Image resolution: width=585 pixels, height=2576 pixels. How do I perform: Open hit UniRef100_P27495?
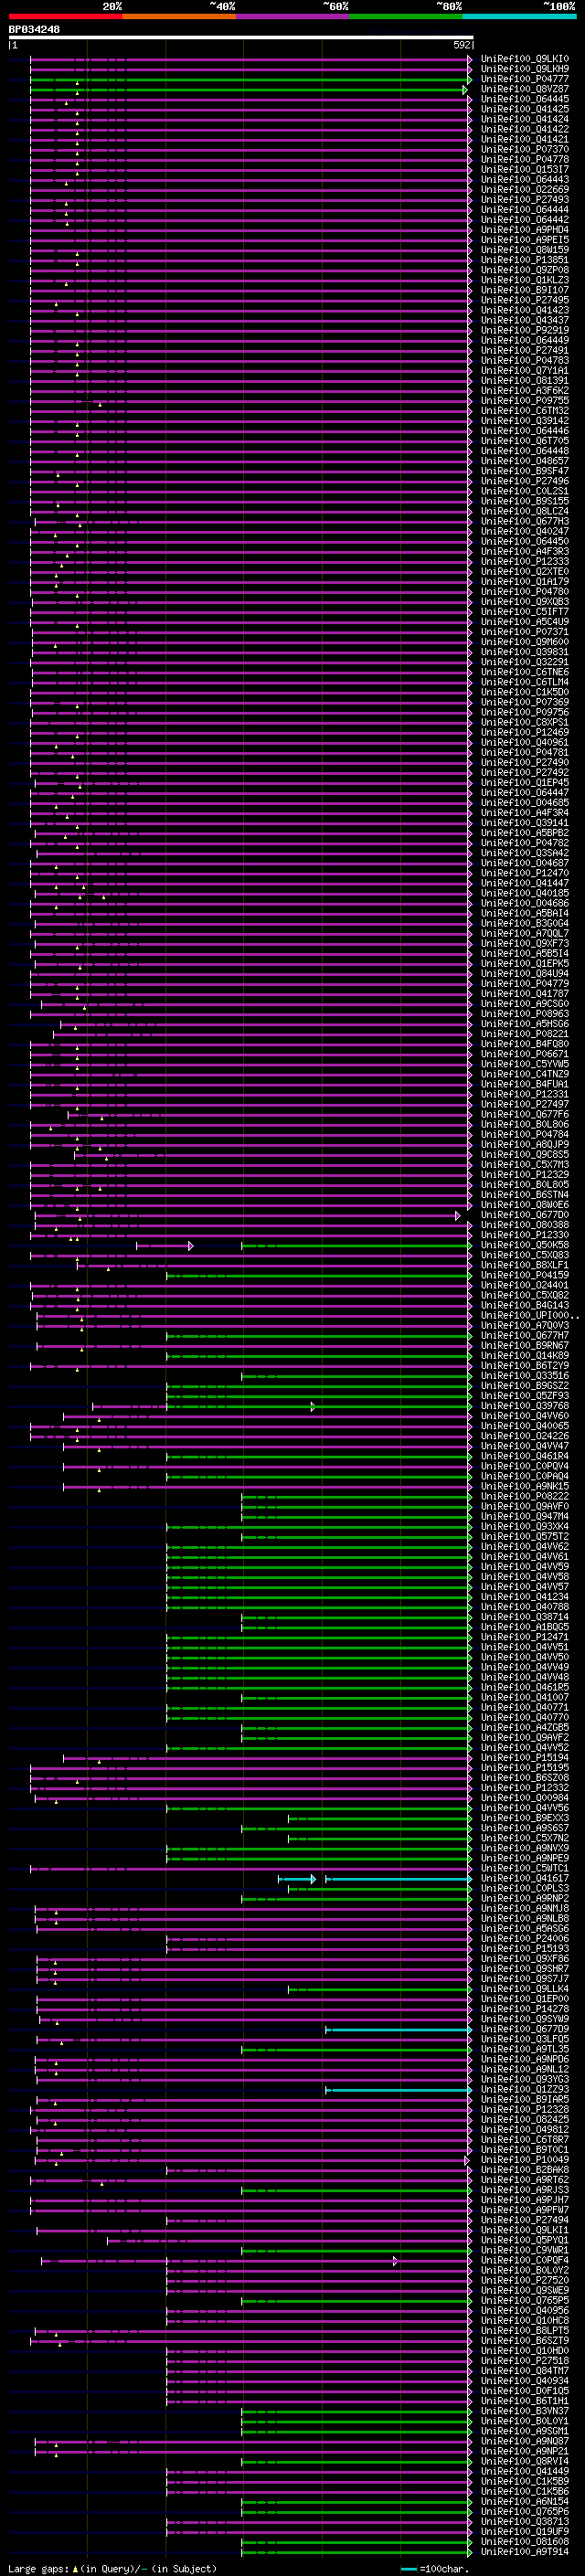pyautogui.click(x=525, y=300)
